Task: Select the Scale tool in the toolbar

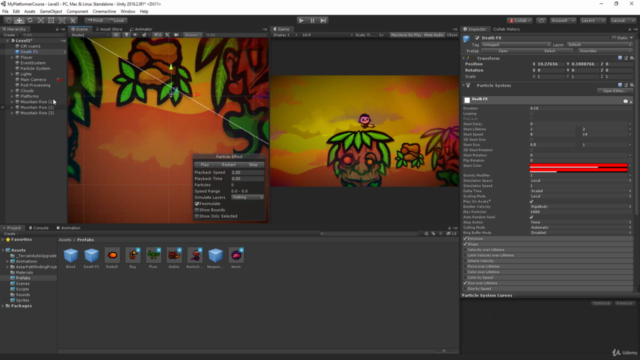Action: [40, 20]
